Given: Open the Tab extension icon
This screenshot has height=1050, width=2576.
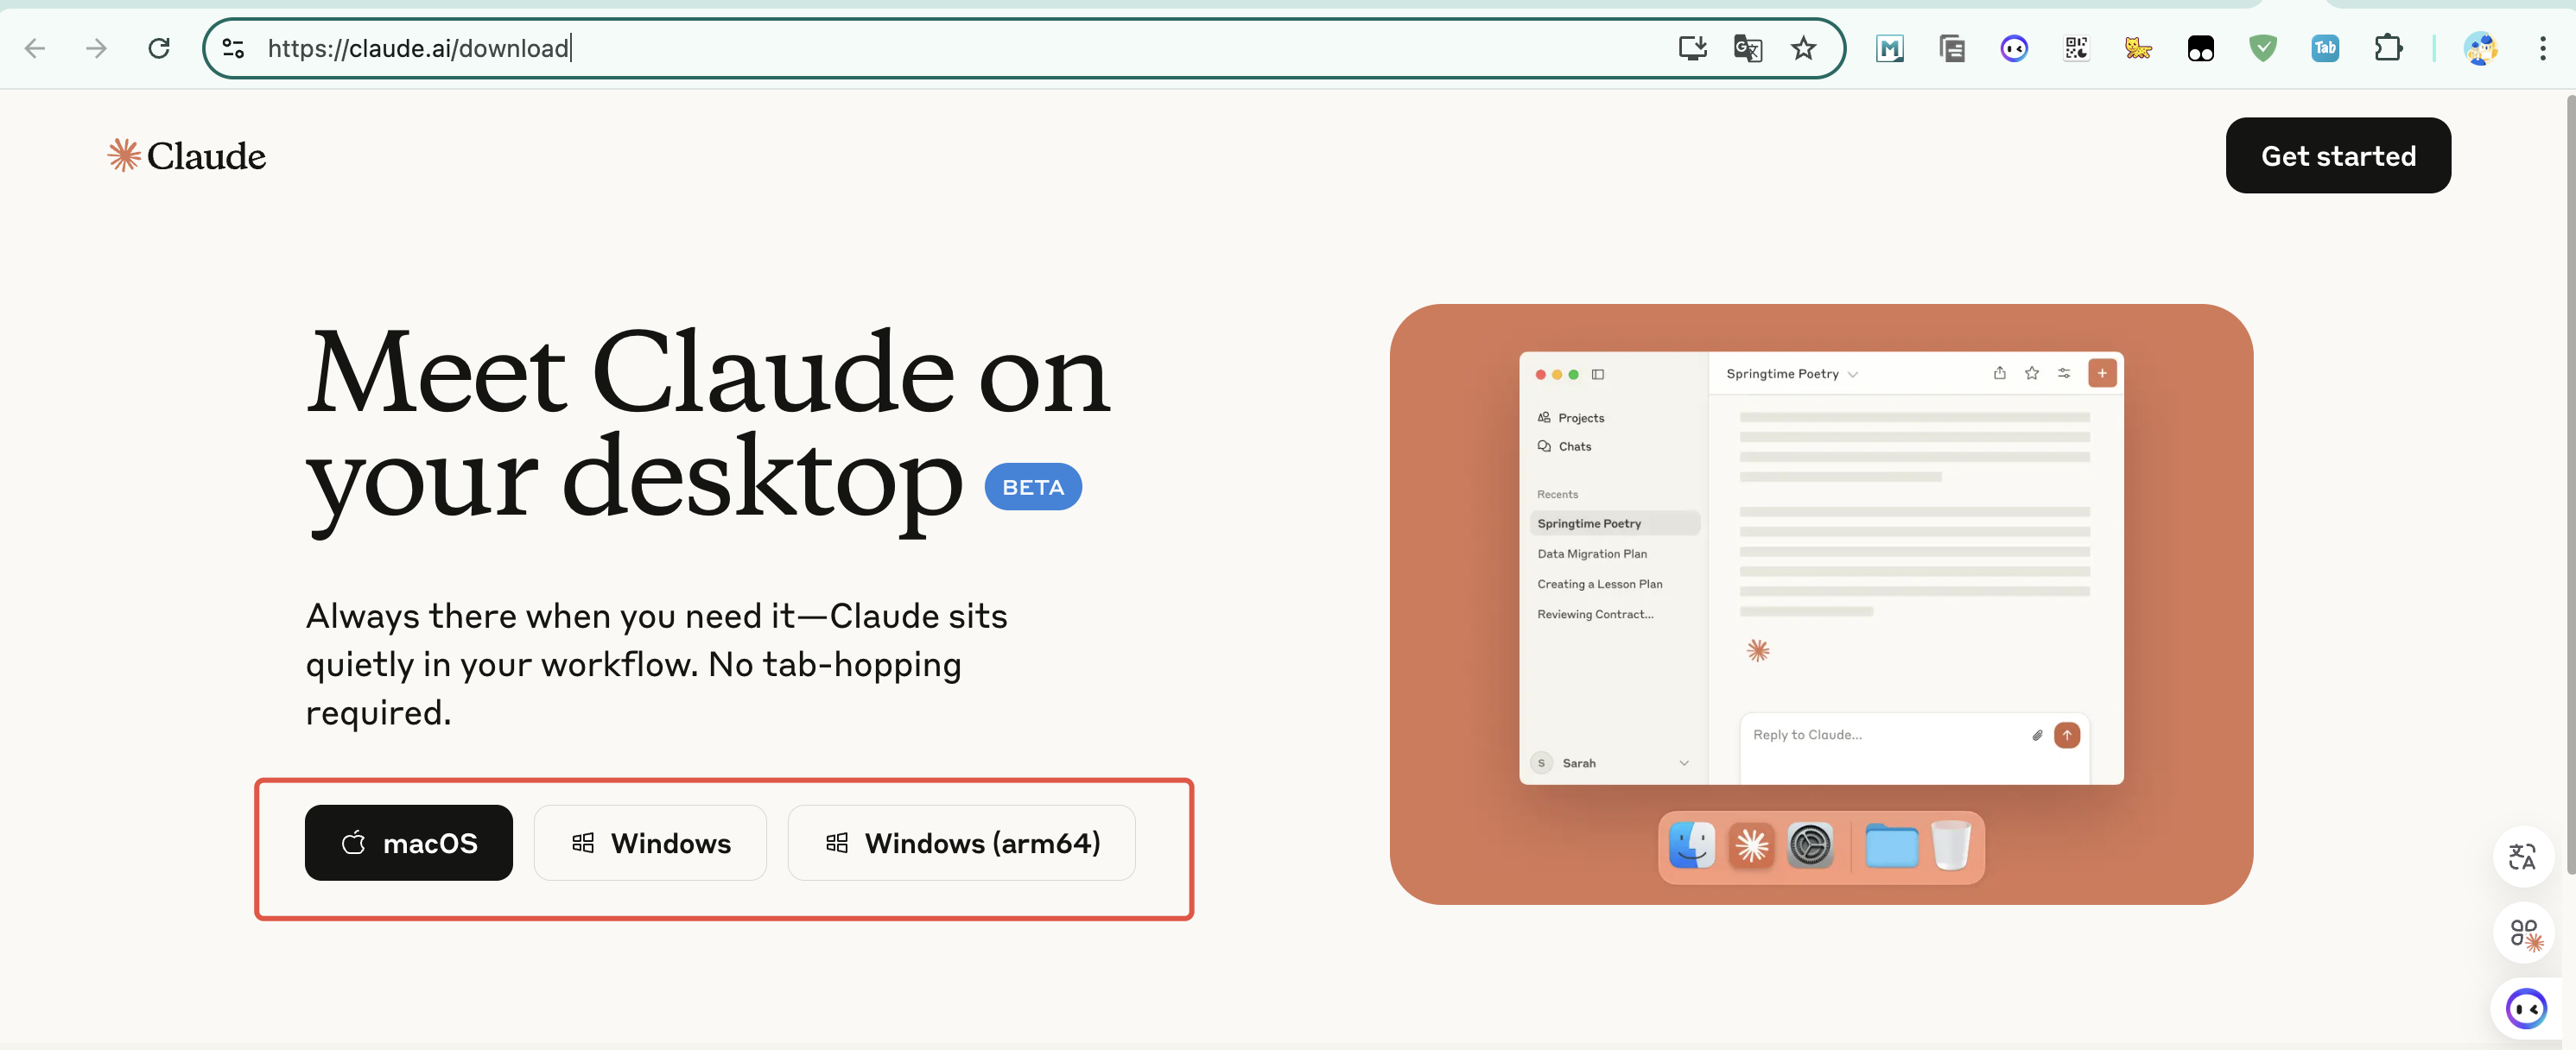Looking at the screenshot, I should point(2325,48).
